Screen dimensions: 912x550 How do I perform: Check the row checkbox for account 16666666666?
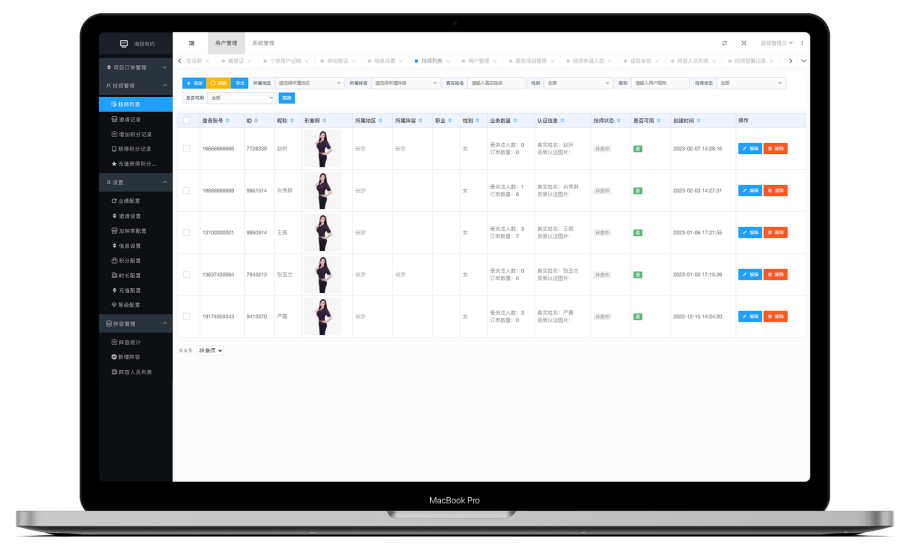tap(186, 148)
